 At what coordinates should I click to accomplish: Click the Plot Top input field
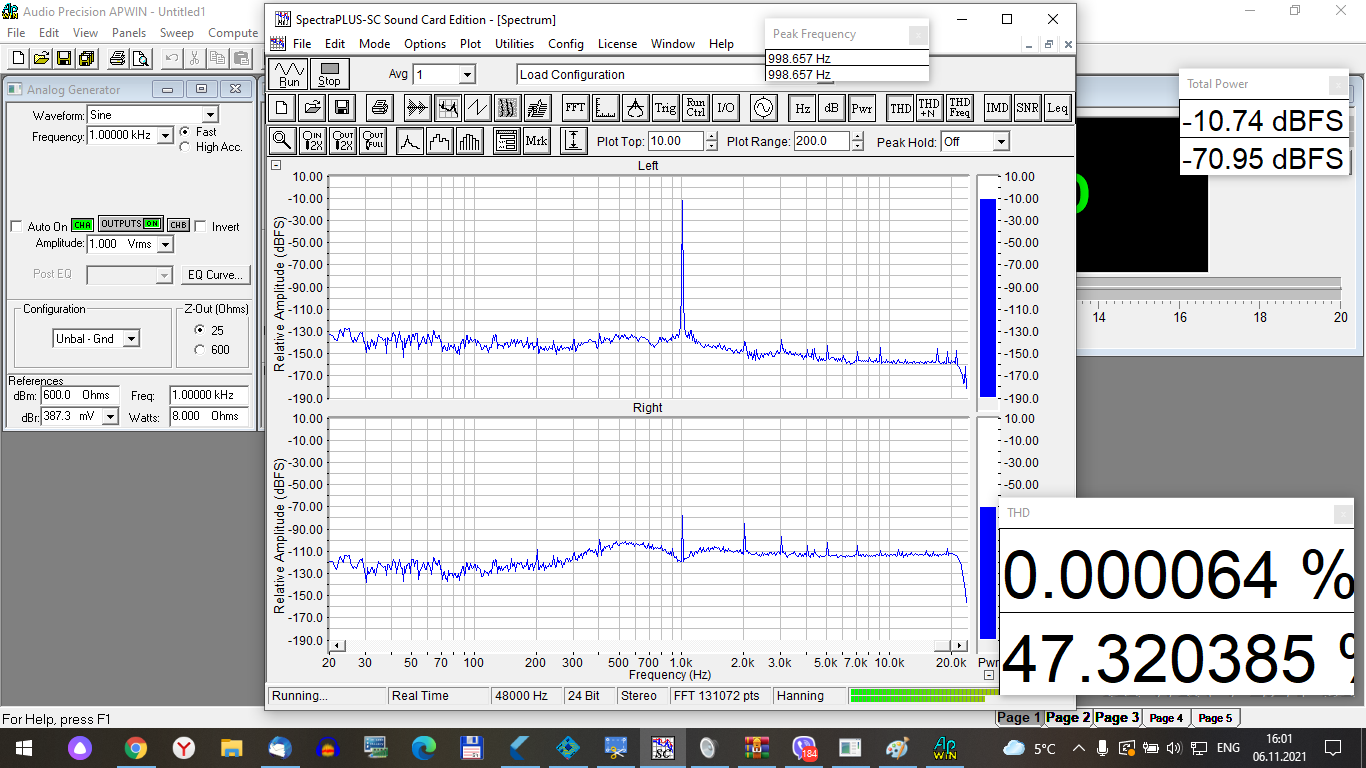[x=676, y=142]
